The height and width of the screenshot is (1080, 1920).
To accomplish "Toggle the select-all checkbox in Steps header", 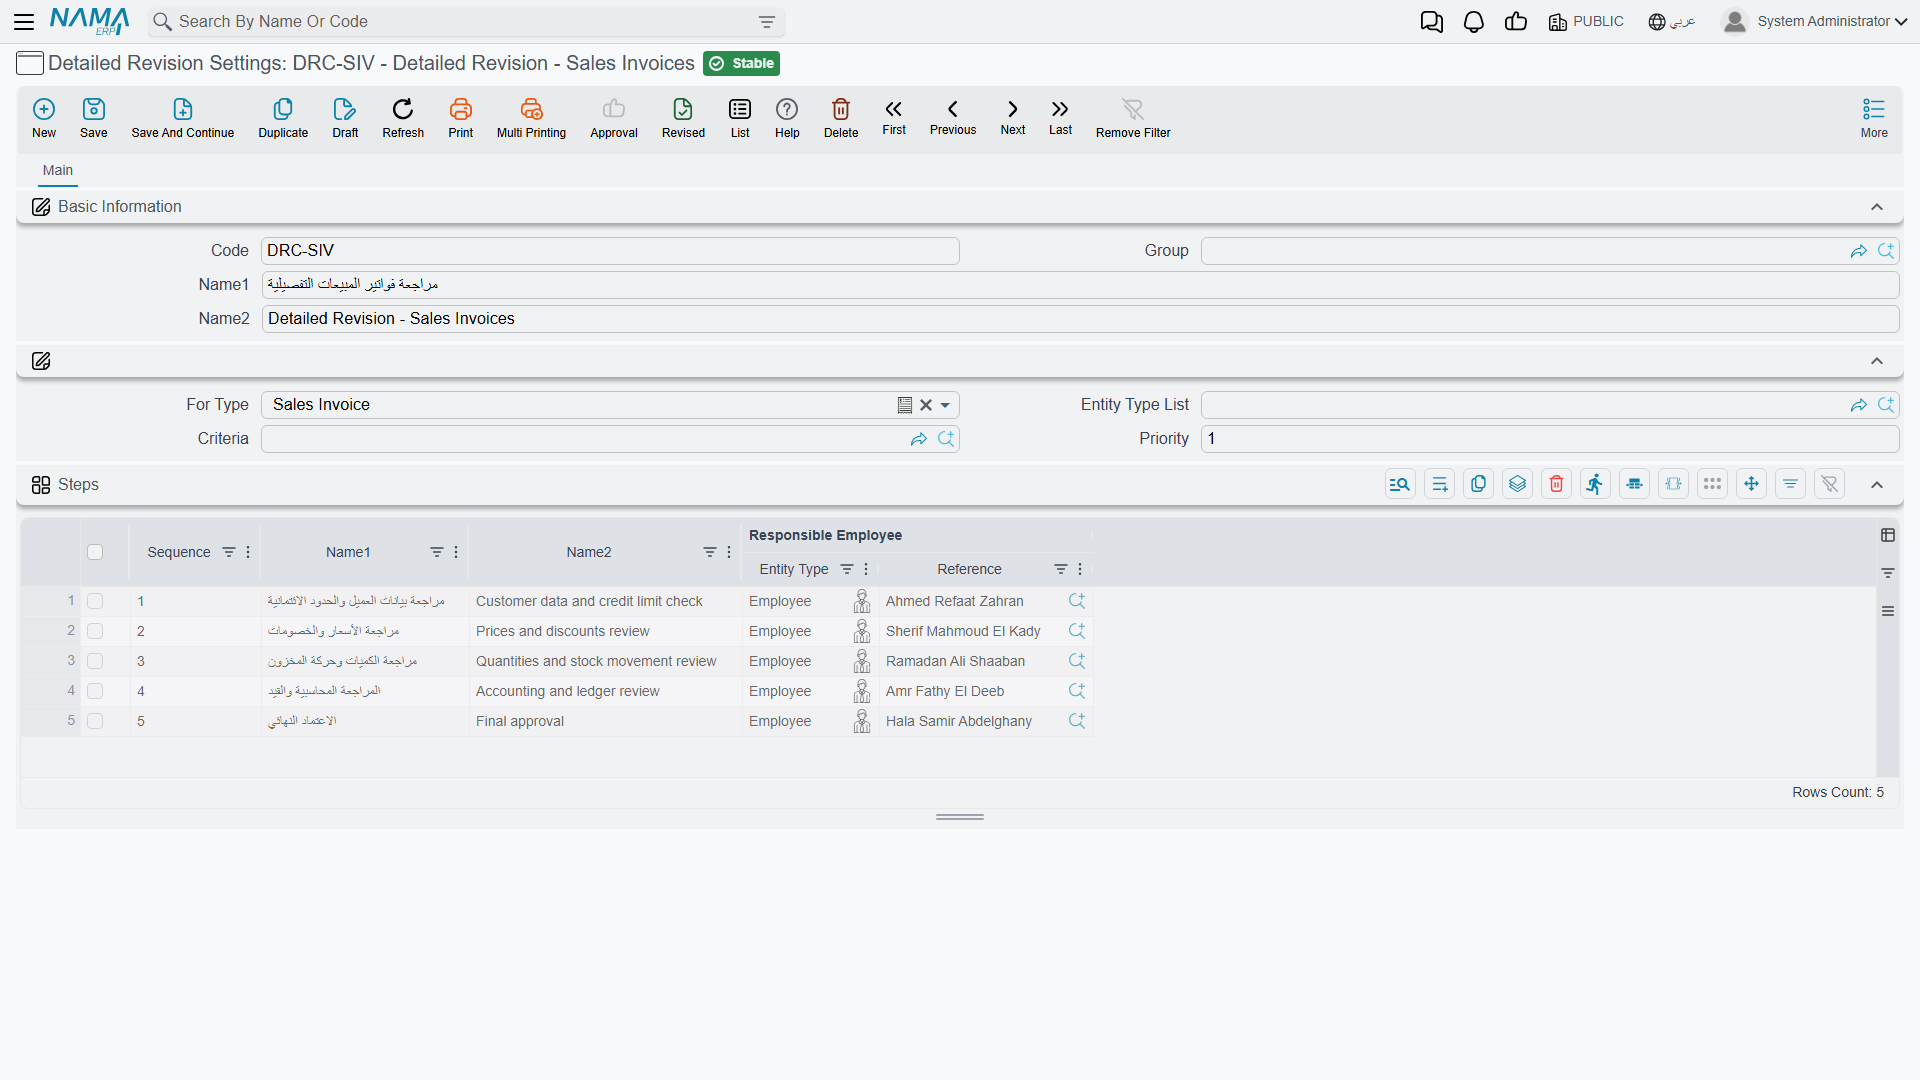I will pyautogui.click(x=95, y=552).
